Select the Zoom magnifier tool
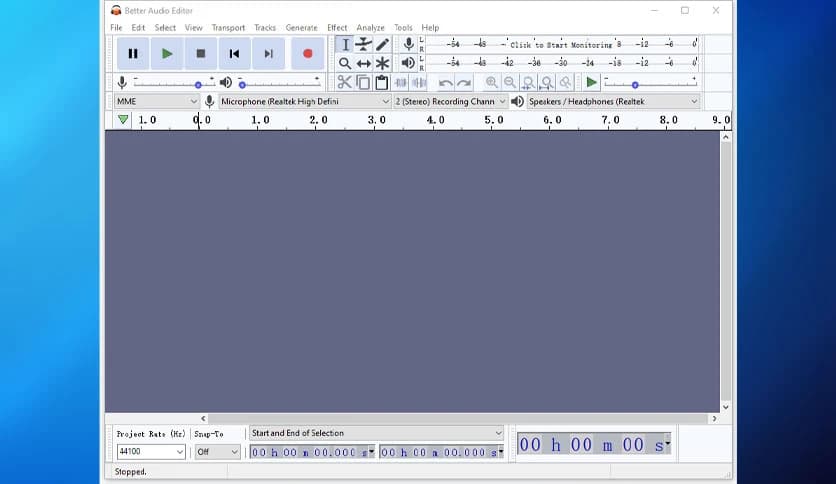The width and height of the screenshot is (836, 484). pos(345,63)
